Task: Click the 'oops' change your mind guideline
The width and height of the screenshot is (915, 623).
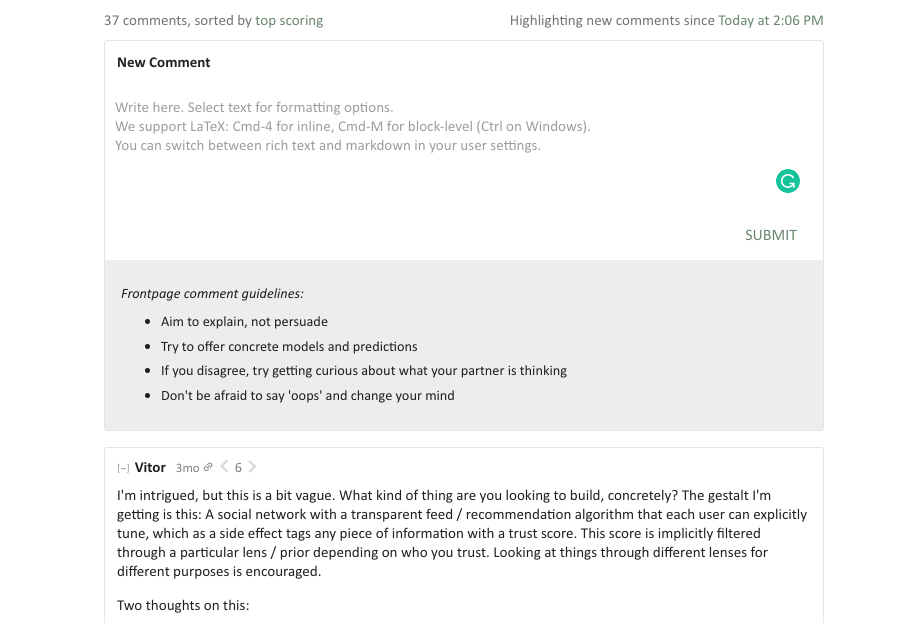Action: tap(308, 396)
